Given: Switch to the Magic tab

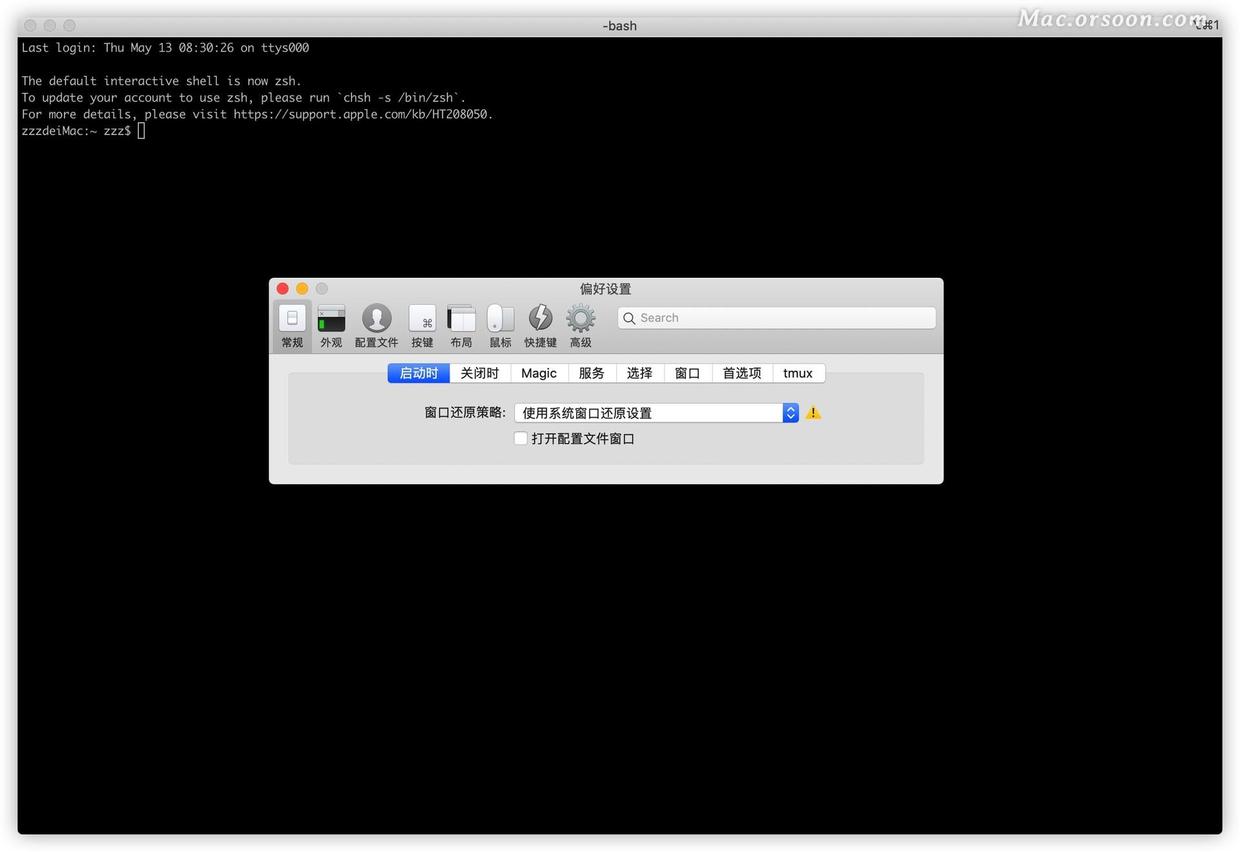Looking at the screenshot, I should click(x=538, y=372).
